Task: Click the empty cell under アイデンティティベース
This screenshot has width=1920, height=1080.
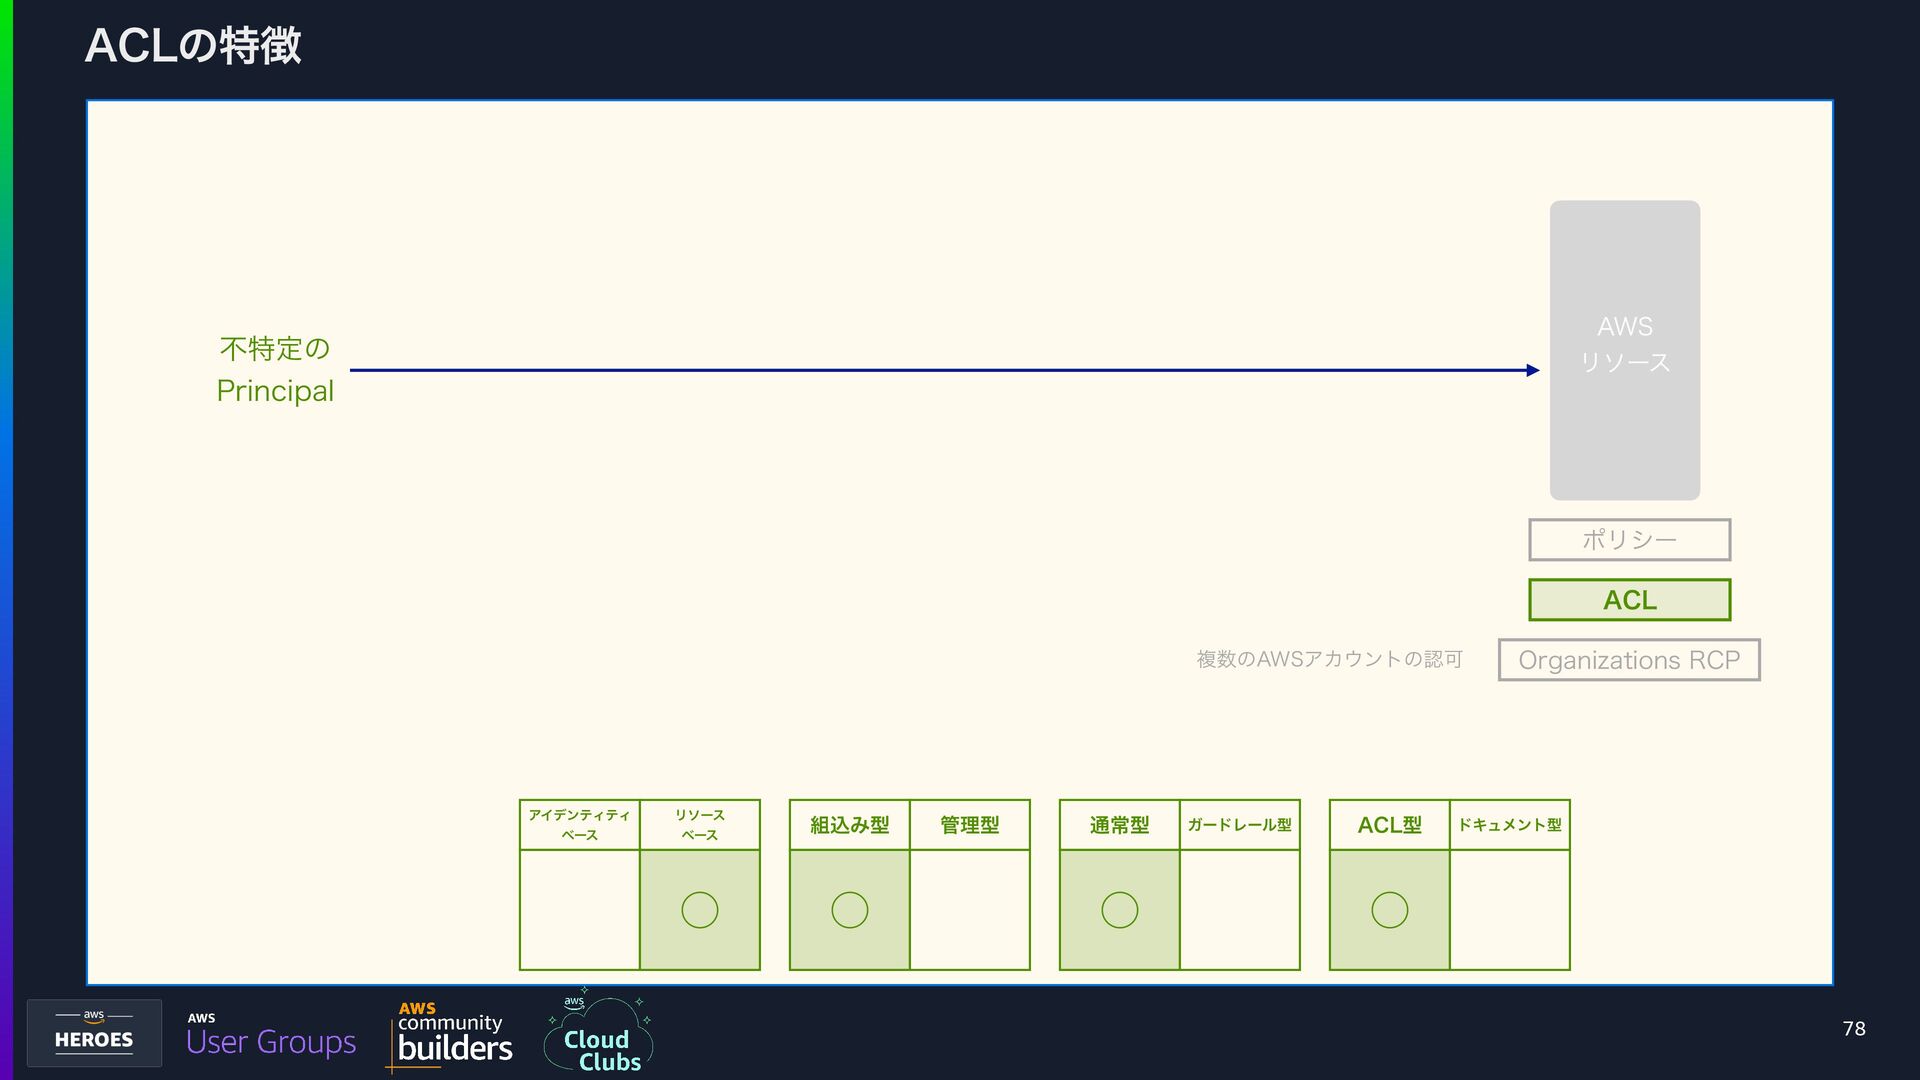Action: (580, 910)
